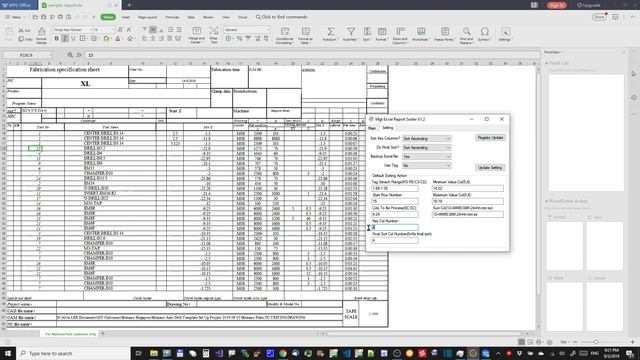Open Conditional Formatting tool
The image size is (640, 360).
[x=285, y=32]
